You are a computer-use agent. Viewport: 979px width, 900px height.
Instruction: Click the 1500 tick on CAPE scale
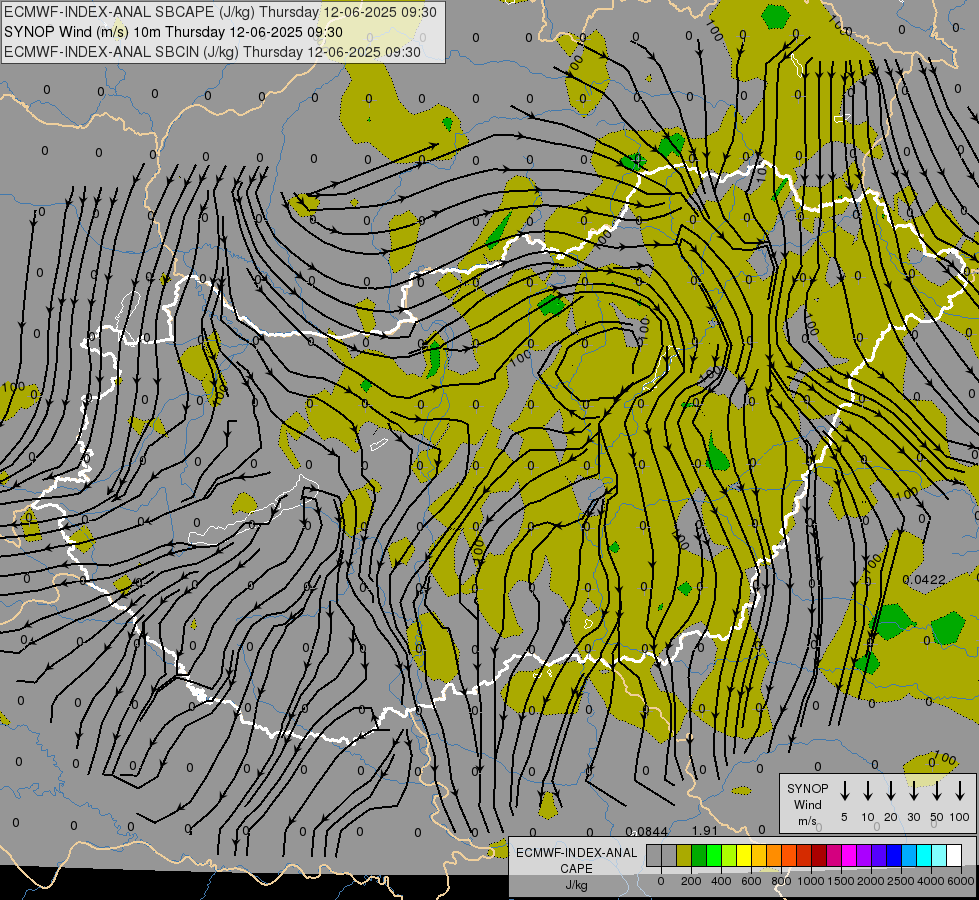841,881
